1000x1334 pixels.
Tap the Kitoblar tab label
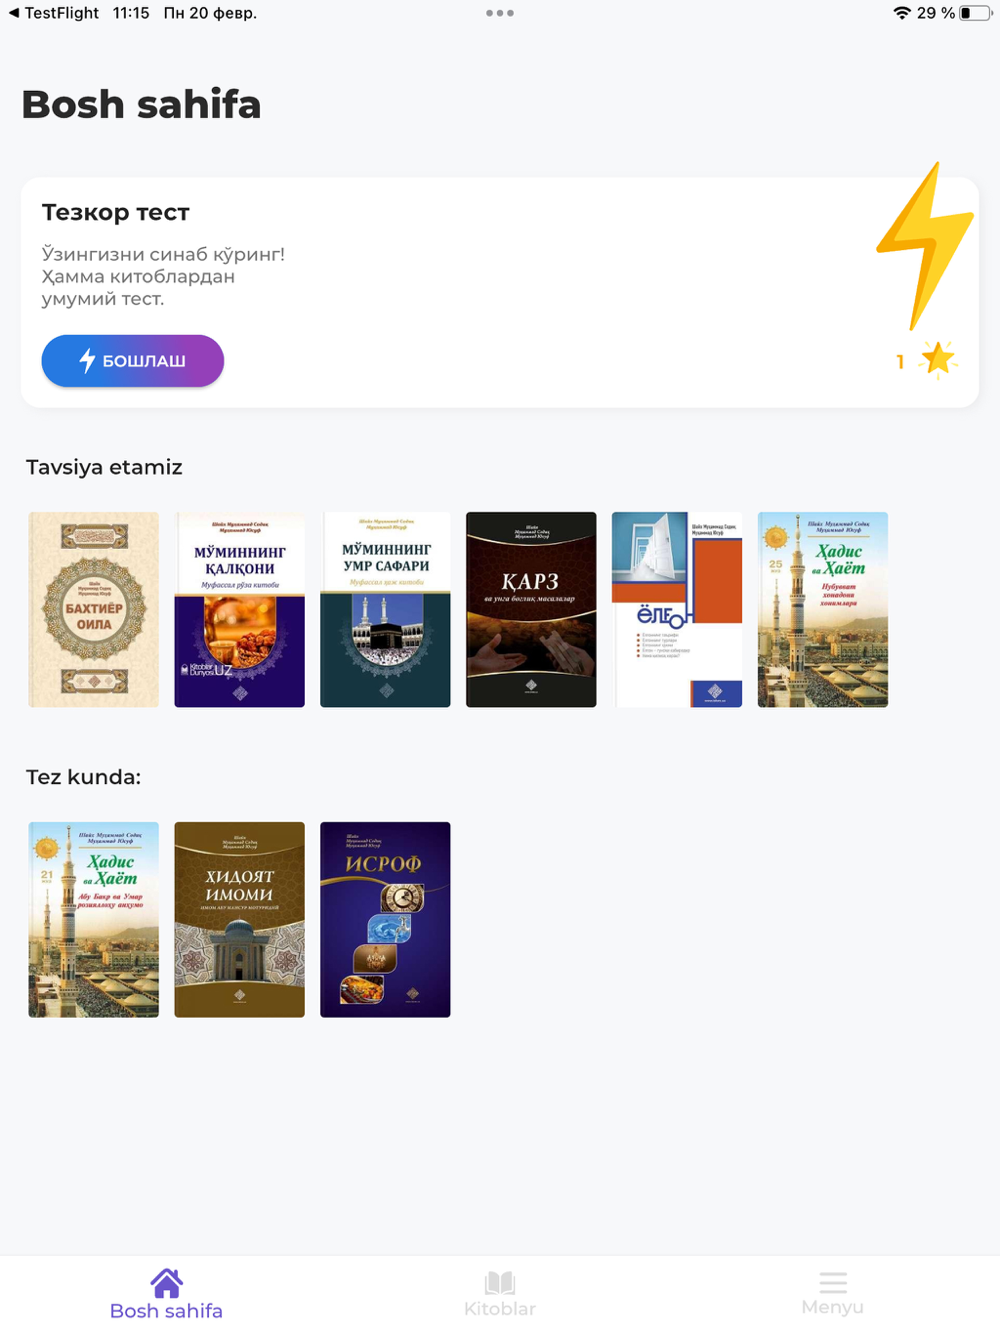[x=500, y=1308]
